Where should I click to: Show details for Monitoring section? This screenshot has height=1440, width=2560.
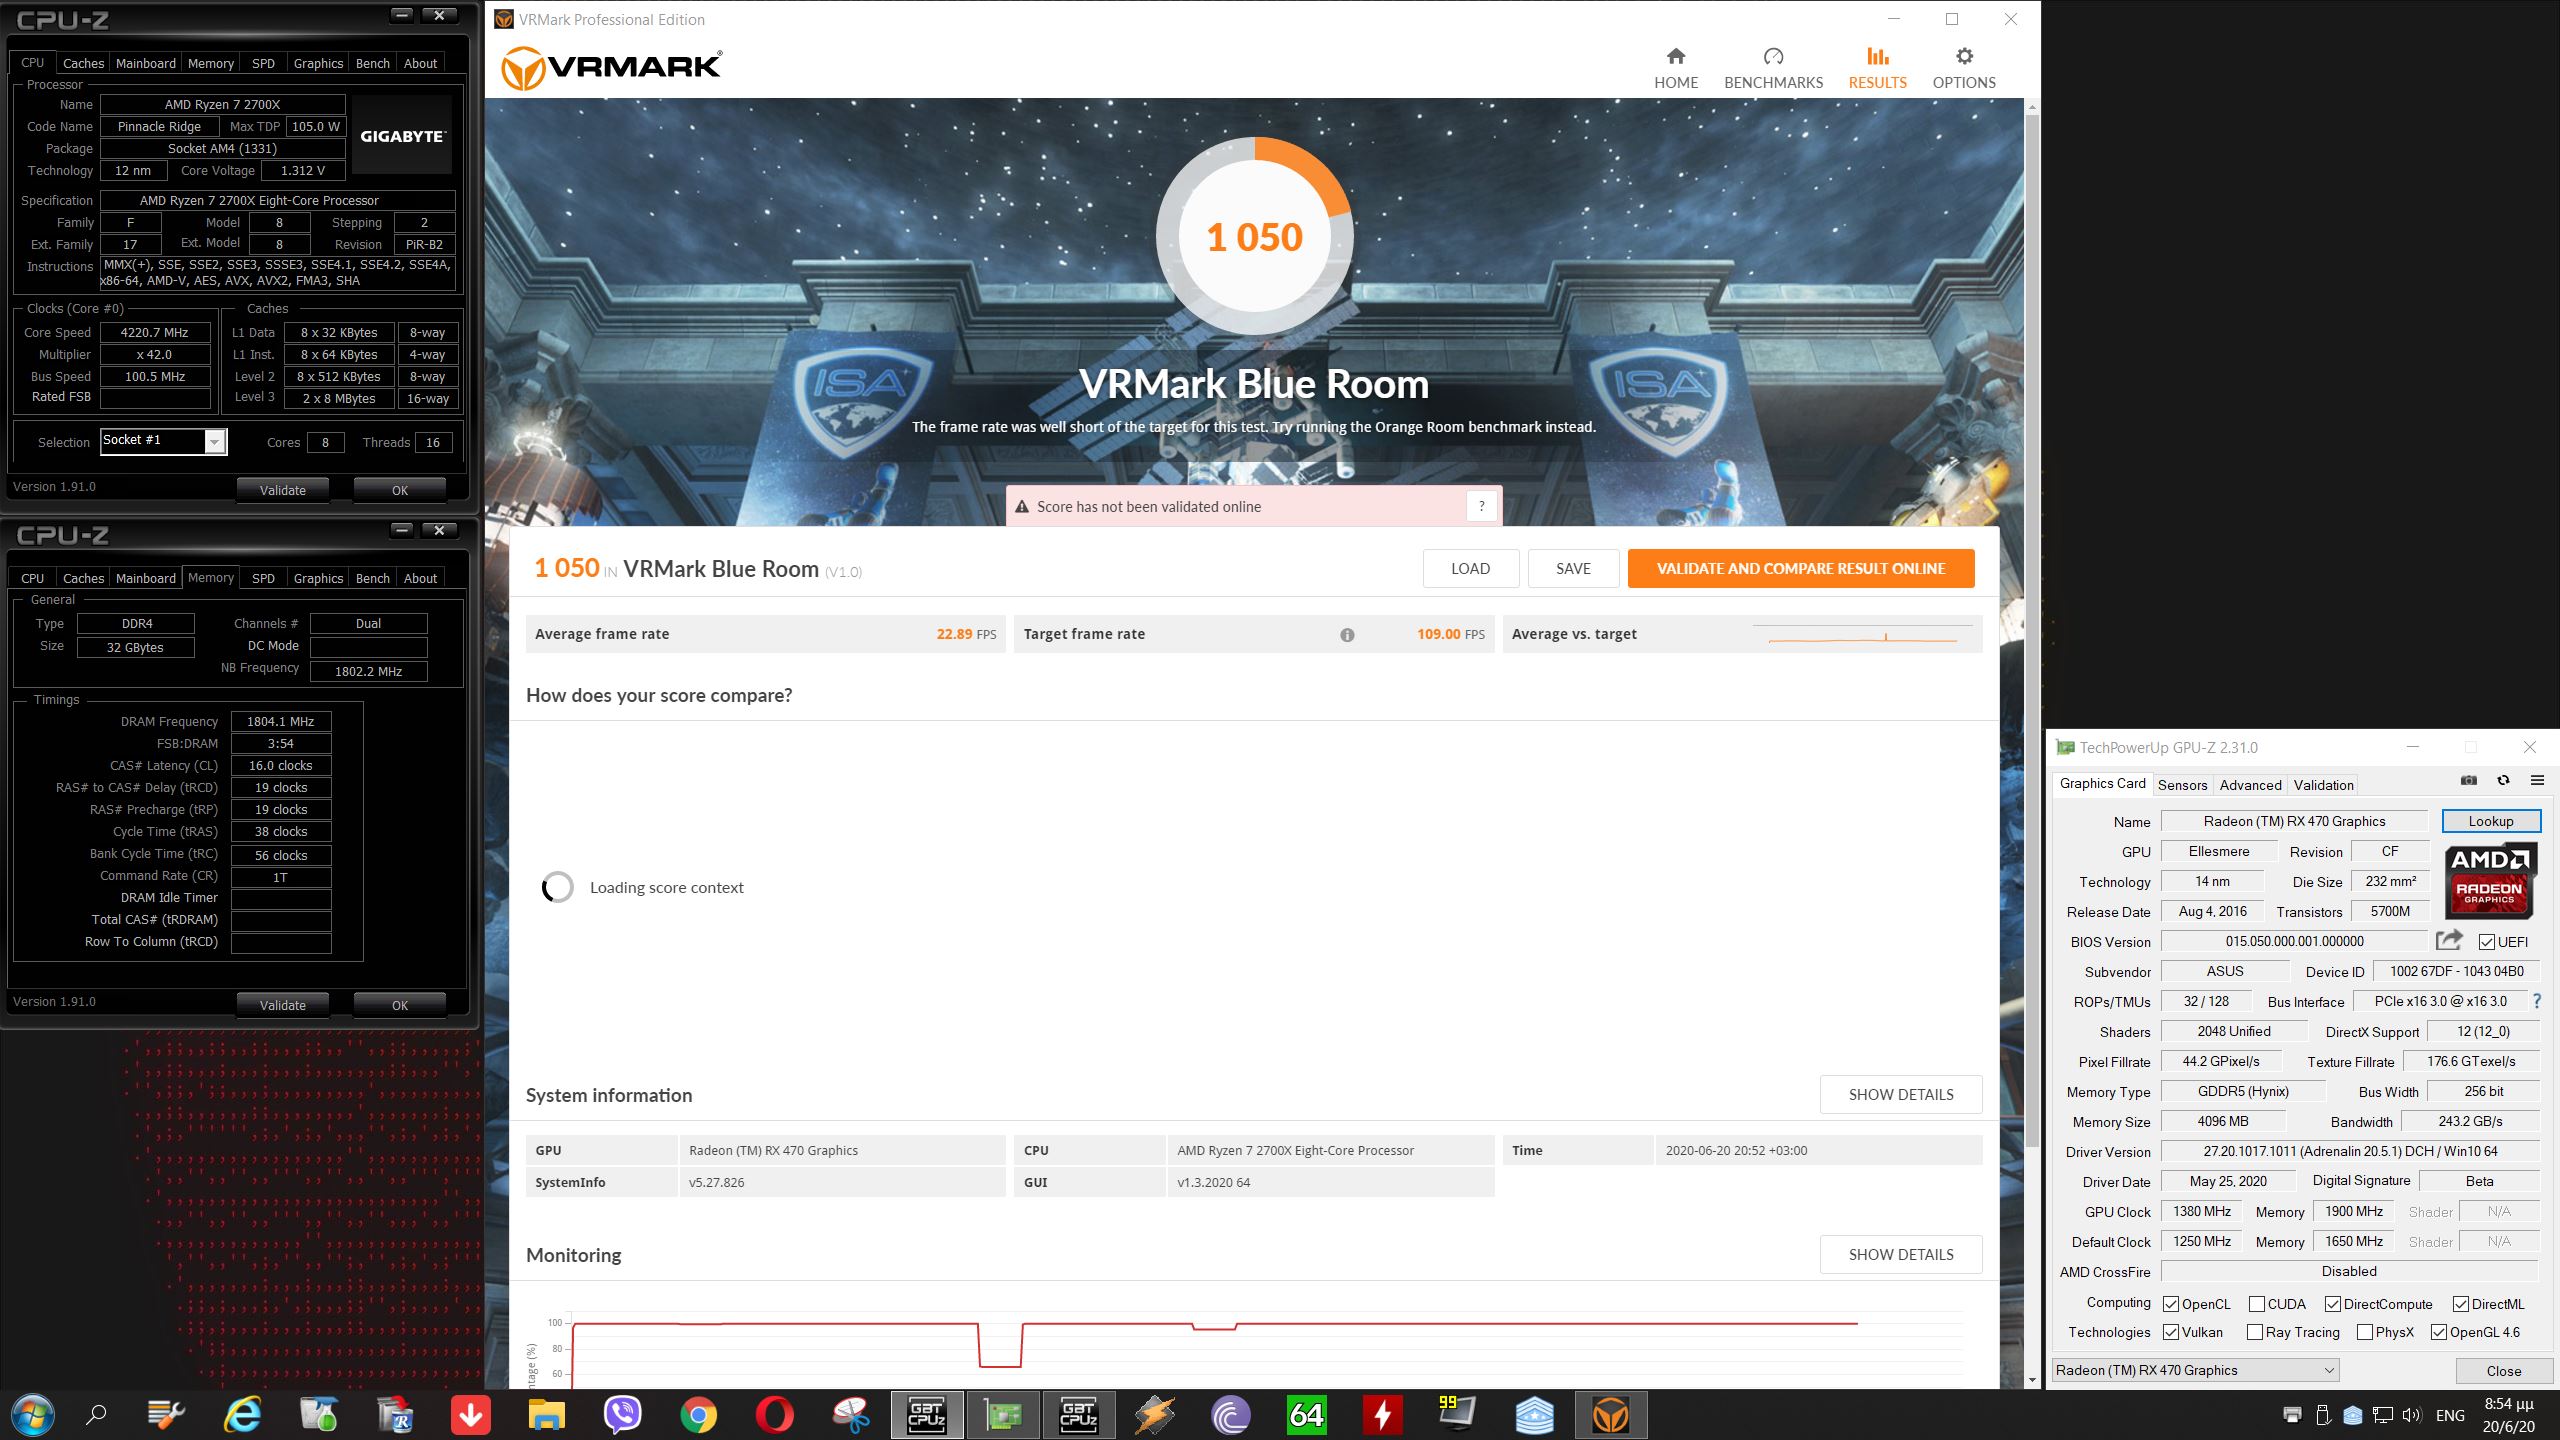click(1901, 1254)
